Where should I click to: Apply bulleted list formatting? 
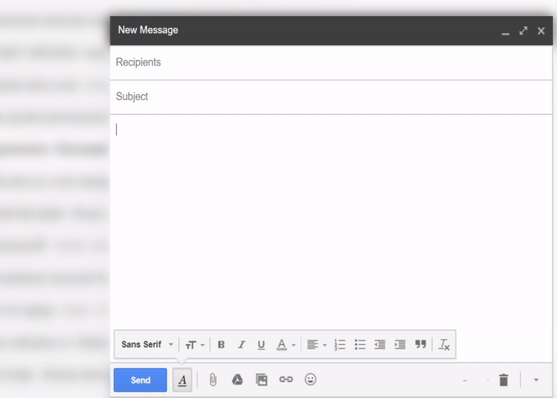360,345
